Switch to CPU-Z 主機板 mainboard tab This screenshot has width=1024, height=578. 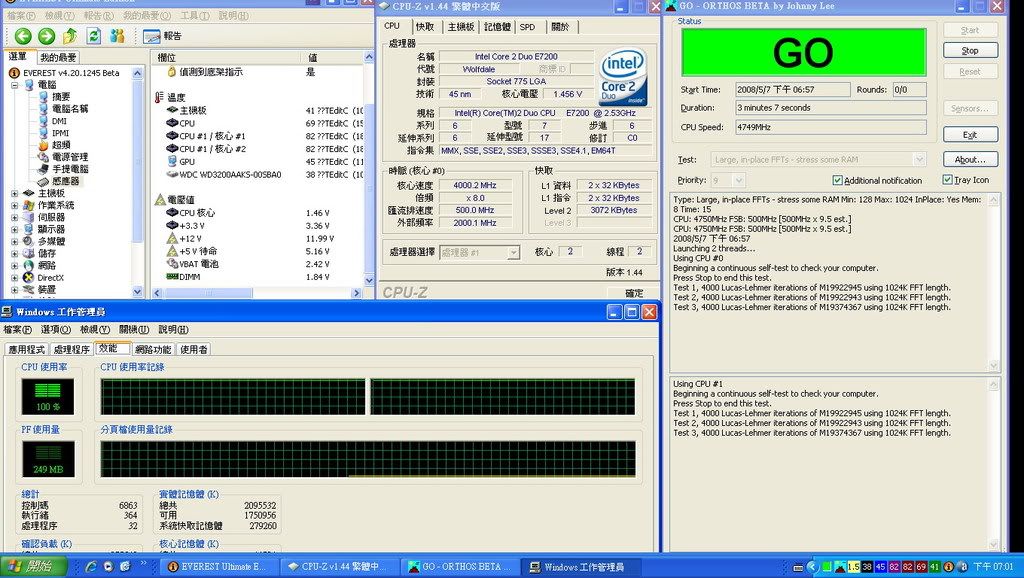[x=460, y=27]
